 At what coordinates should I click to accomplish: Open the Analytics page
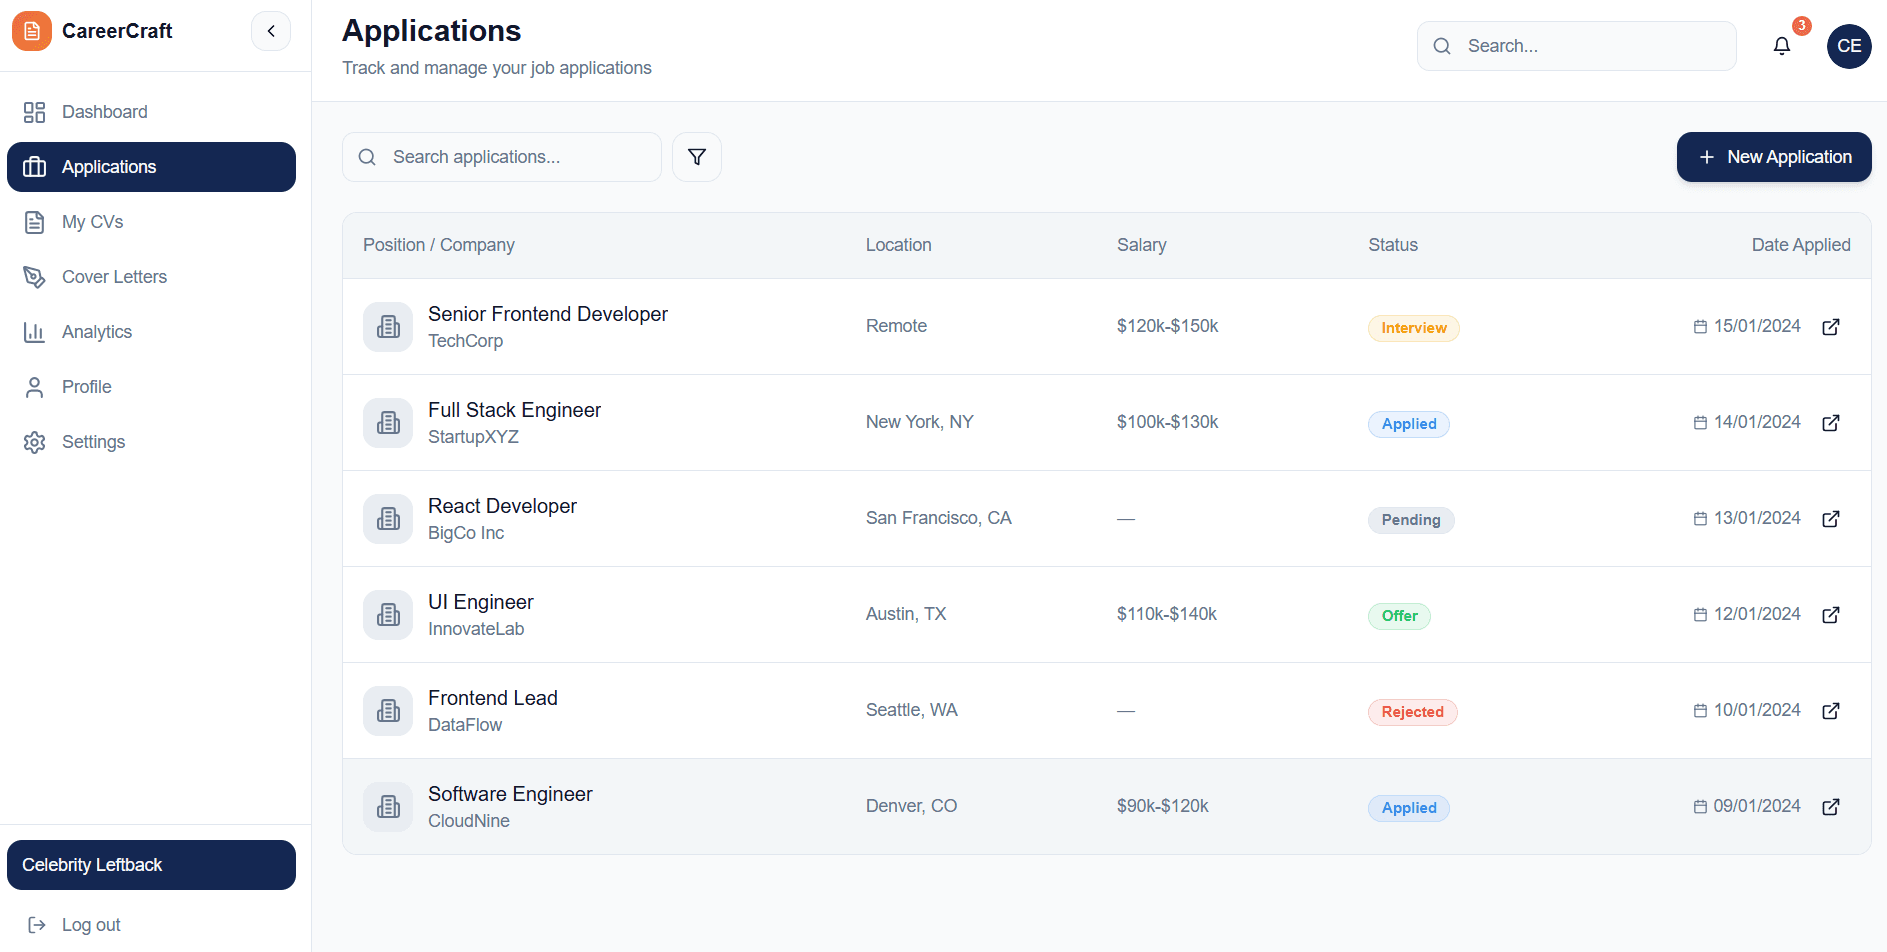click(x=151, y=332)
